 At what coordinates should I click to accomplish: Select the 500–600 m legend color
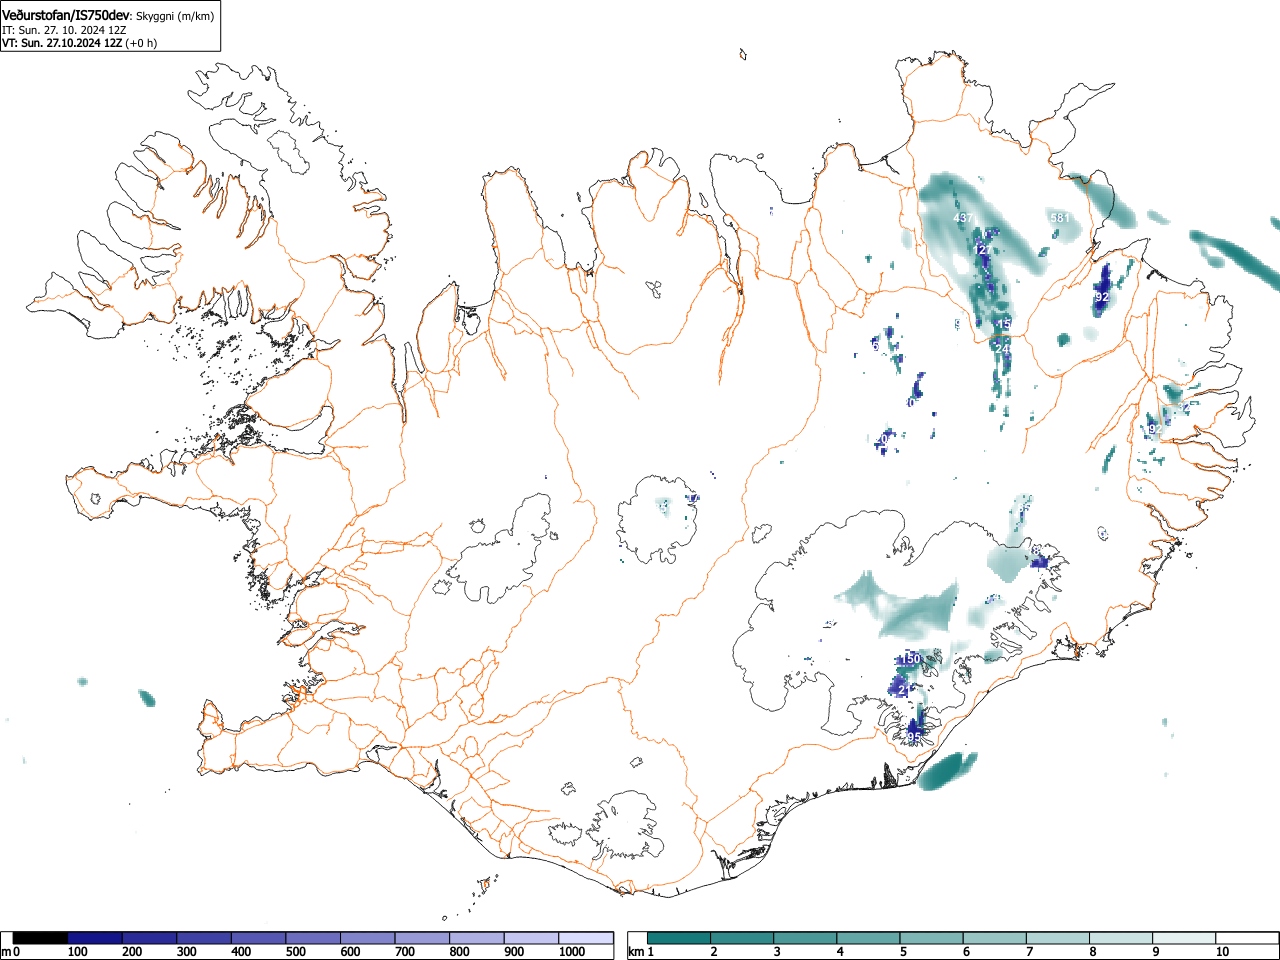(x=314, y=938)
